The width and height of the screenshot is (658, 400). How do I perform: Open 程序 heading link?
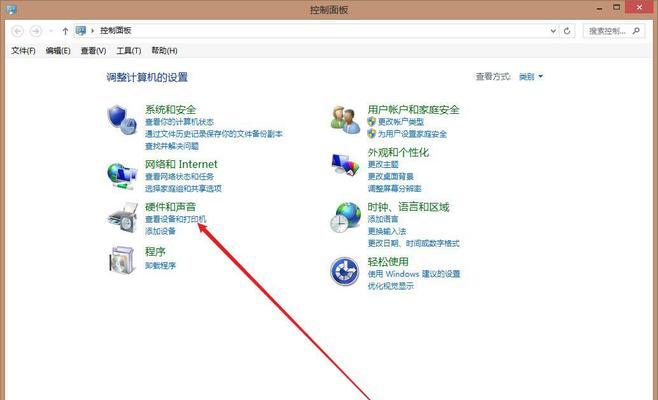(x=155, y=251)
